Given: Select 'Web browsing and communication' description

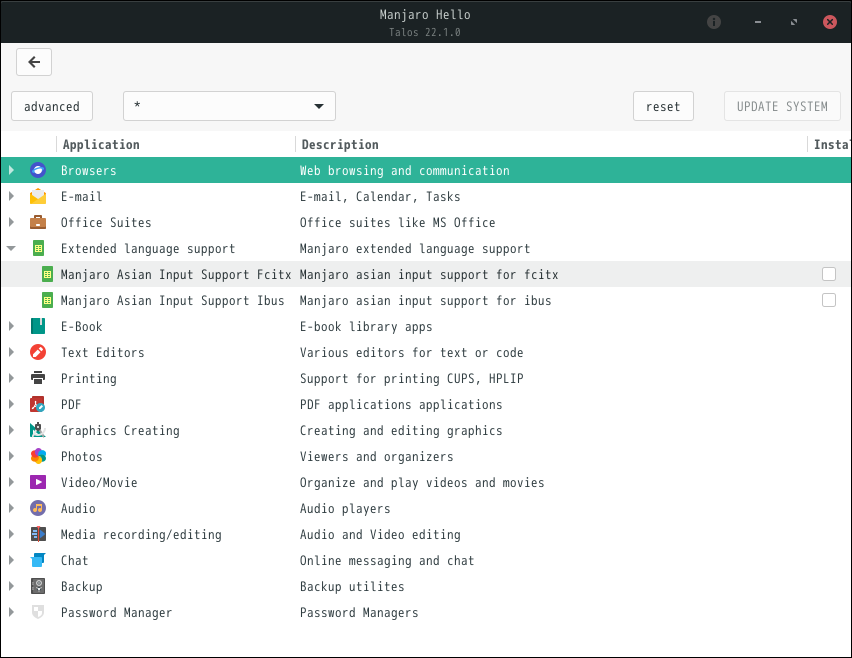Looking at the screenshot, I should point(404,171).
